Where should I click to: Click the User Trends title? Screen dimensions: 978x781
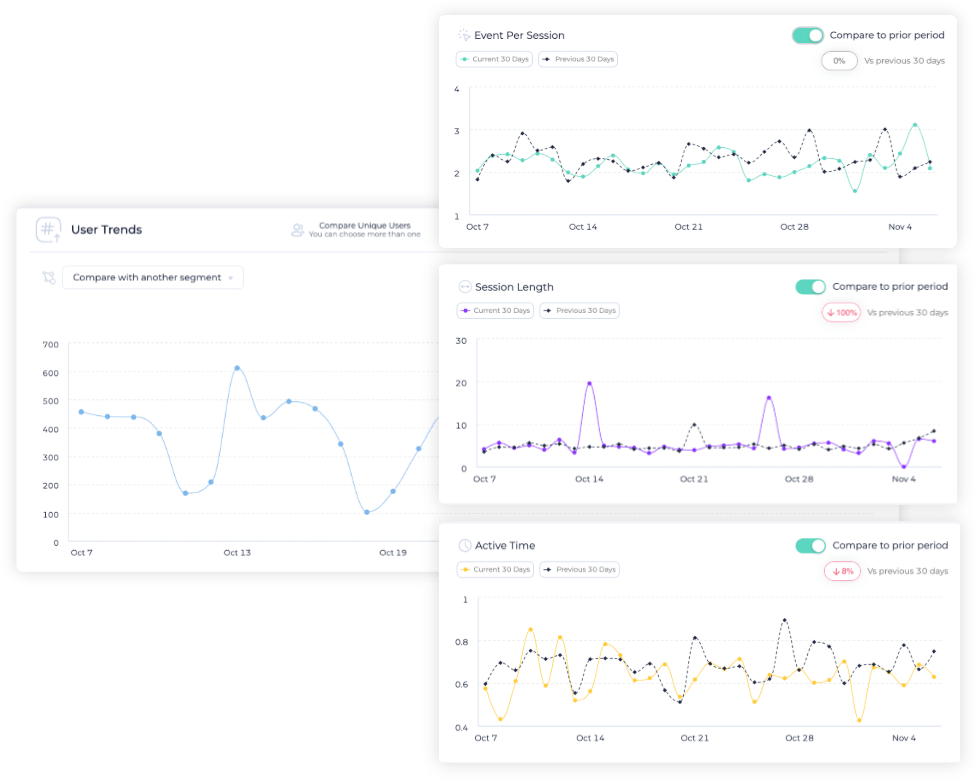[x=107, y=230]
